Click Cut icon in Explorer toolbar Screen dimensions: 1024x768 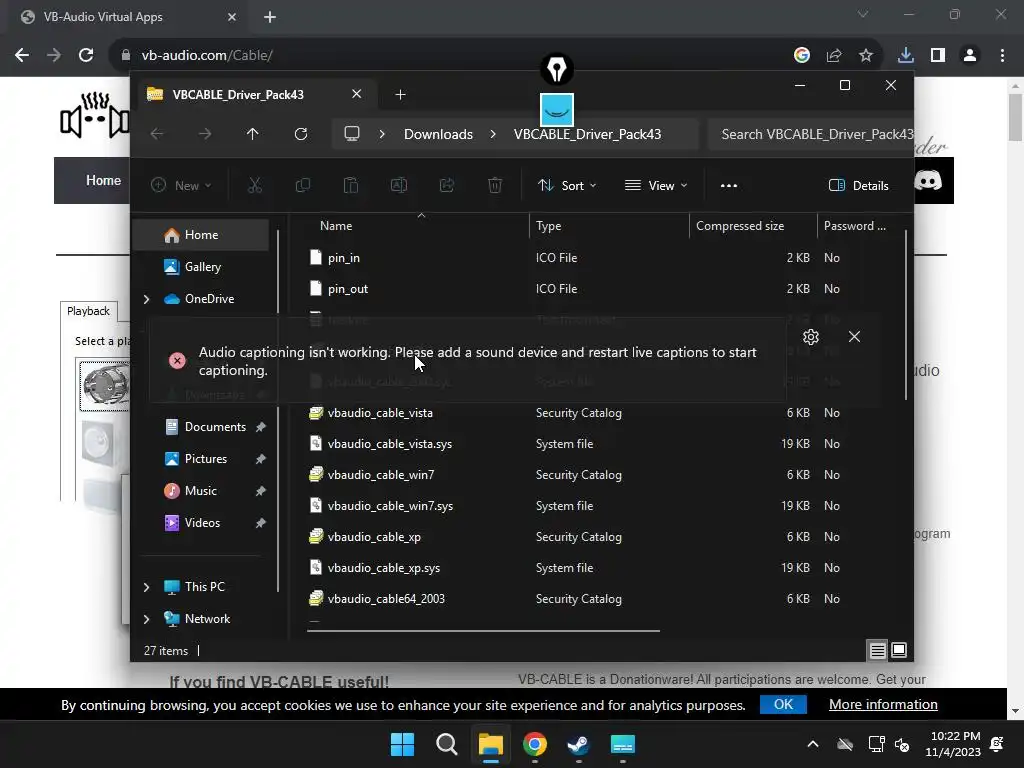[x=255, y=185]
